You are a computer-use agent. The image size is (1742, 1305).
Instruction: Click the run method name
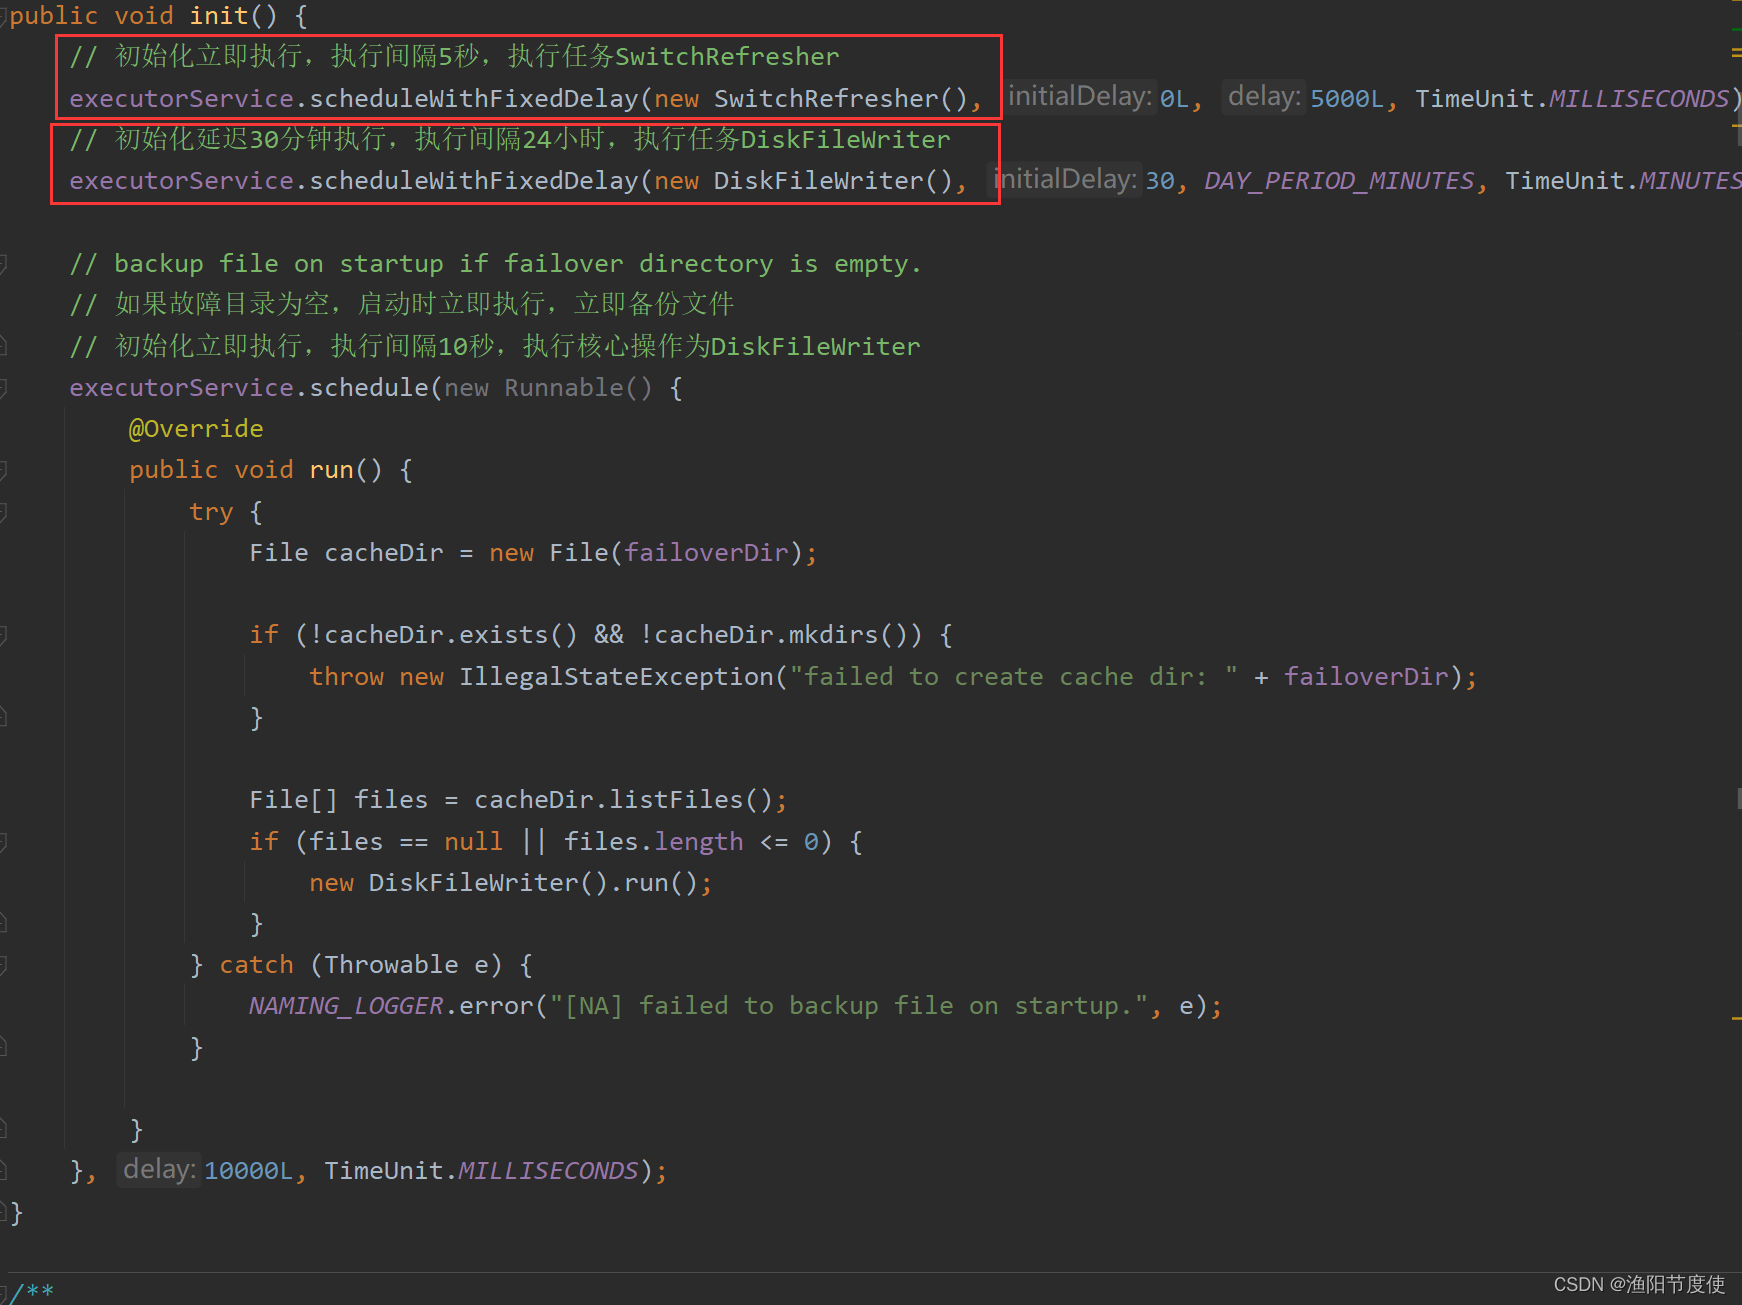pyautogui.click(x=331, y=470)
